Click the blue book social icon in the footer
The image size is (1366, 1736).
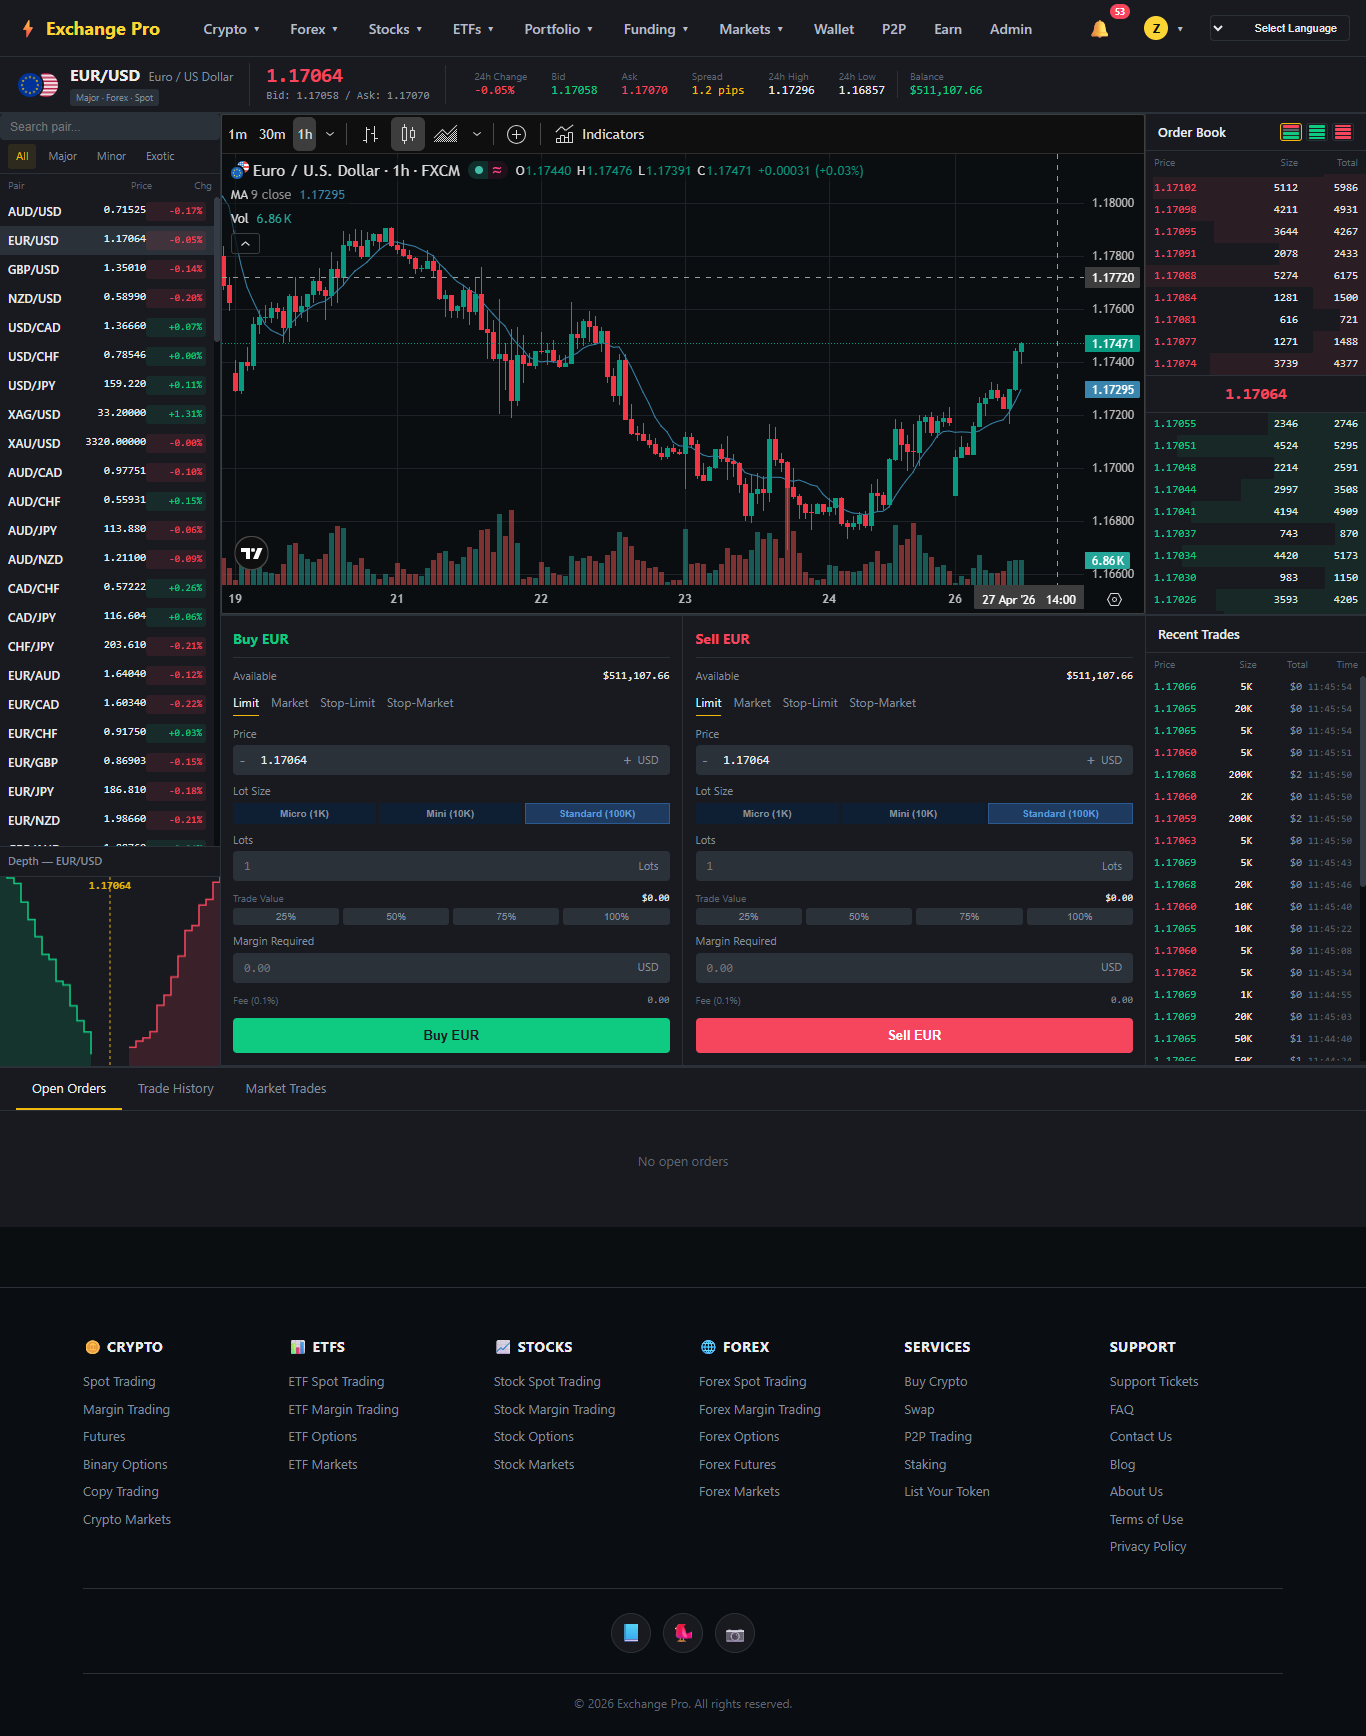(x=631, y=1633)
